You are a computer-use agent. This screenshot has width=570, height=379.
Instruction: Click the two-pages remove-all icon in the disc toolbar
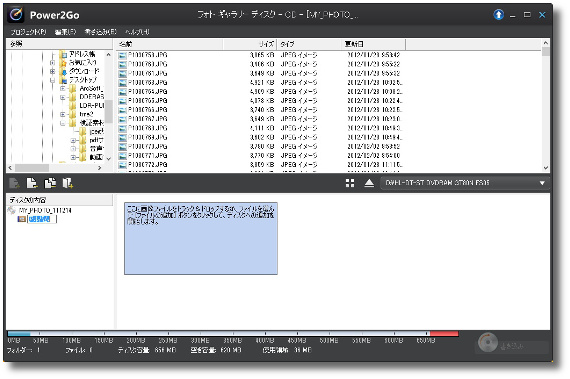[50, 183]
